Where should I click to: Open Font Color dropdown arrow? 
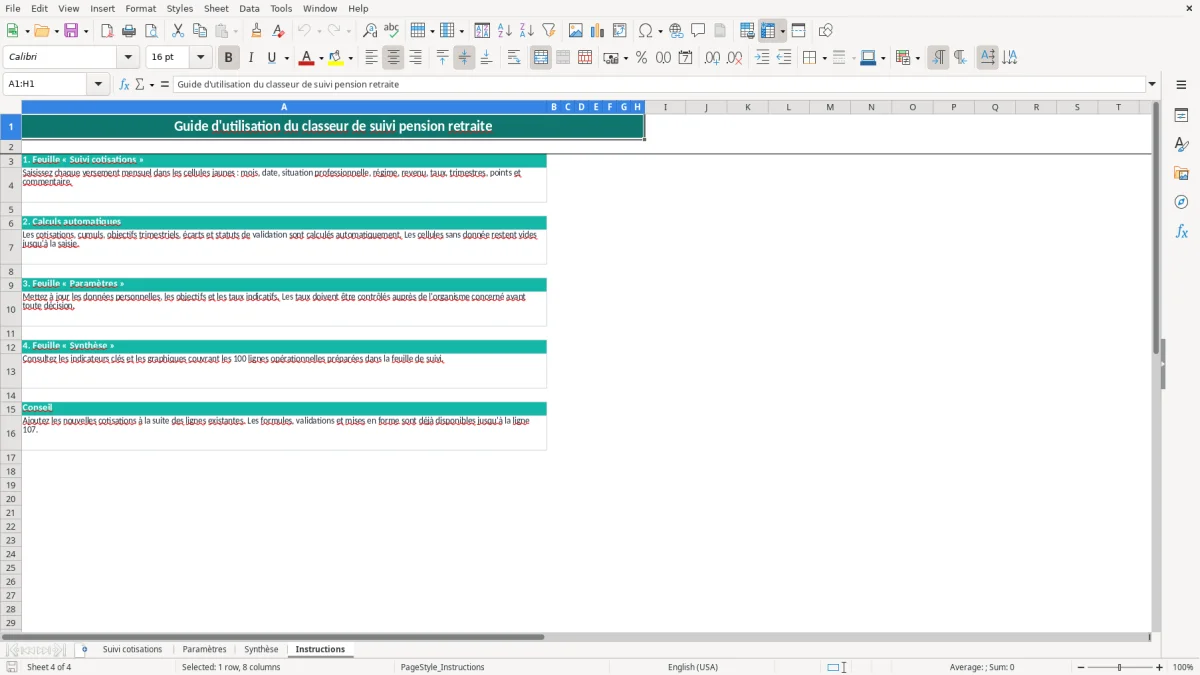320,58
